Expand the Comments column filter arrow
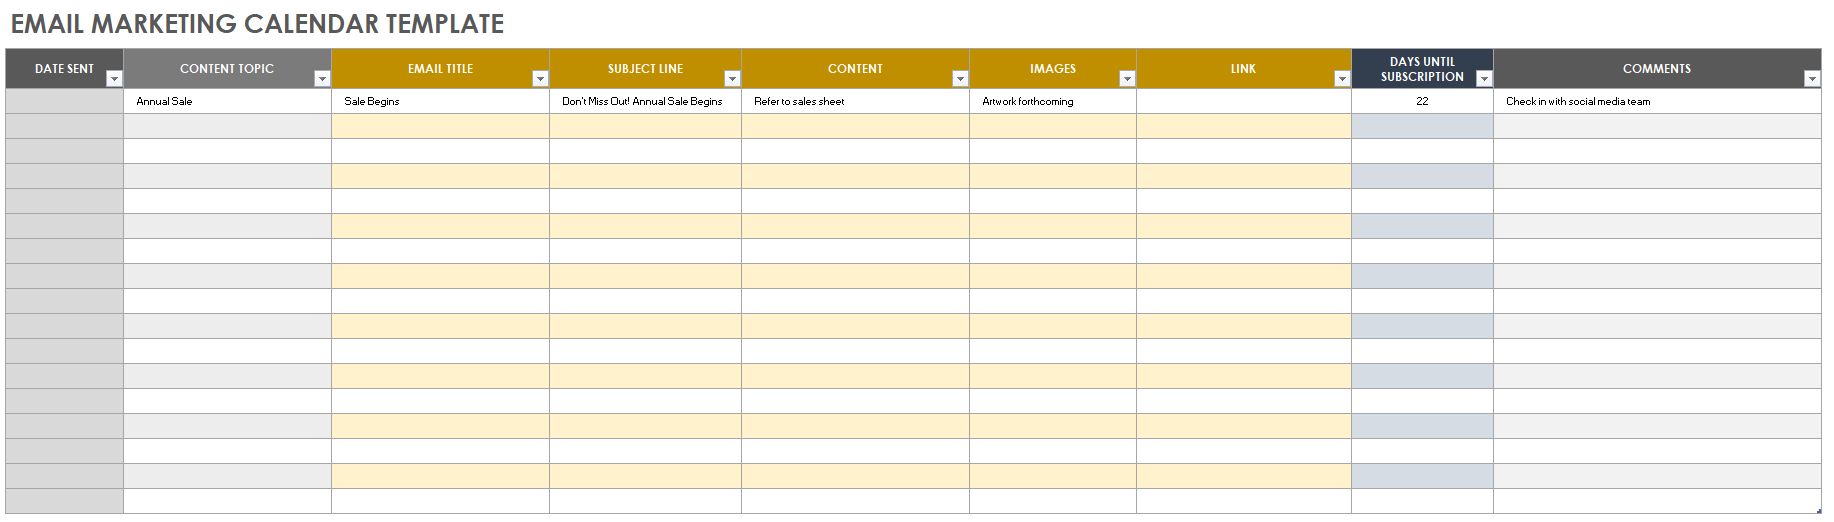This screenshot has width=1834, height=522. click(1811, 79)
